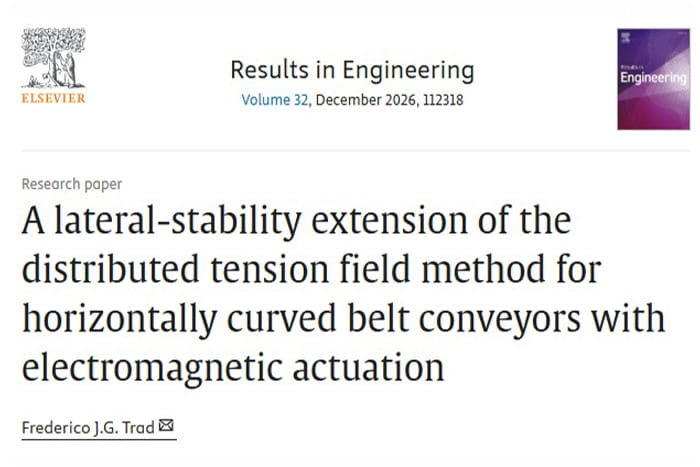Click the title words 'electromagnetic actuation'
700x467 pixels.
(233, 368)
